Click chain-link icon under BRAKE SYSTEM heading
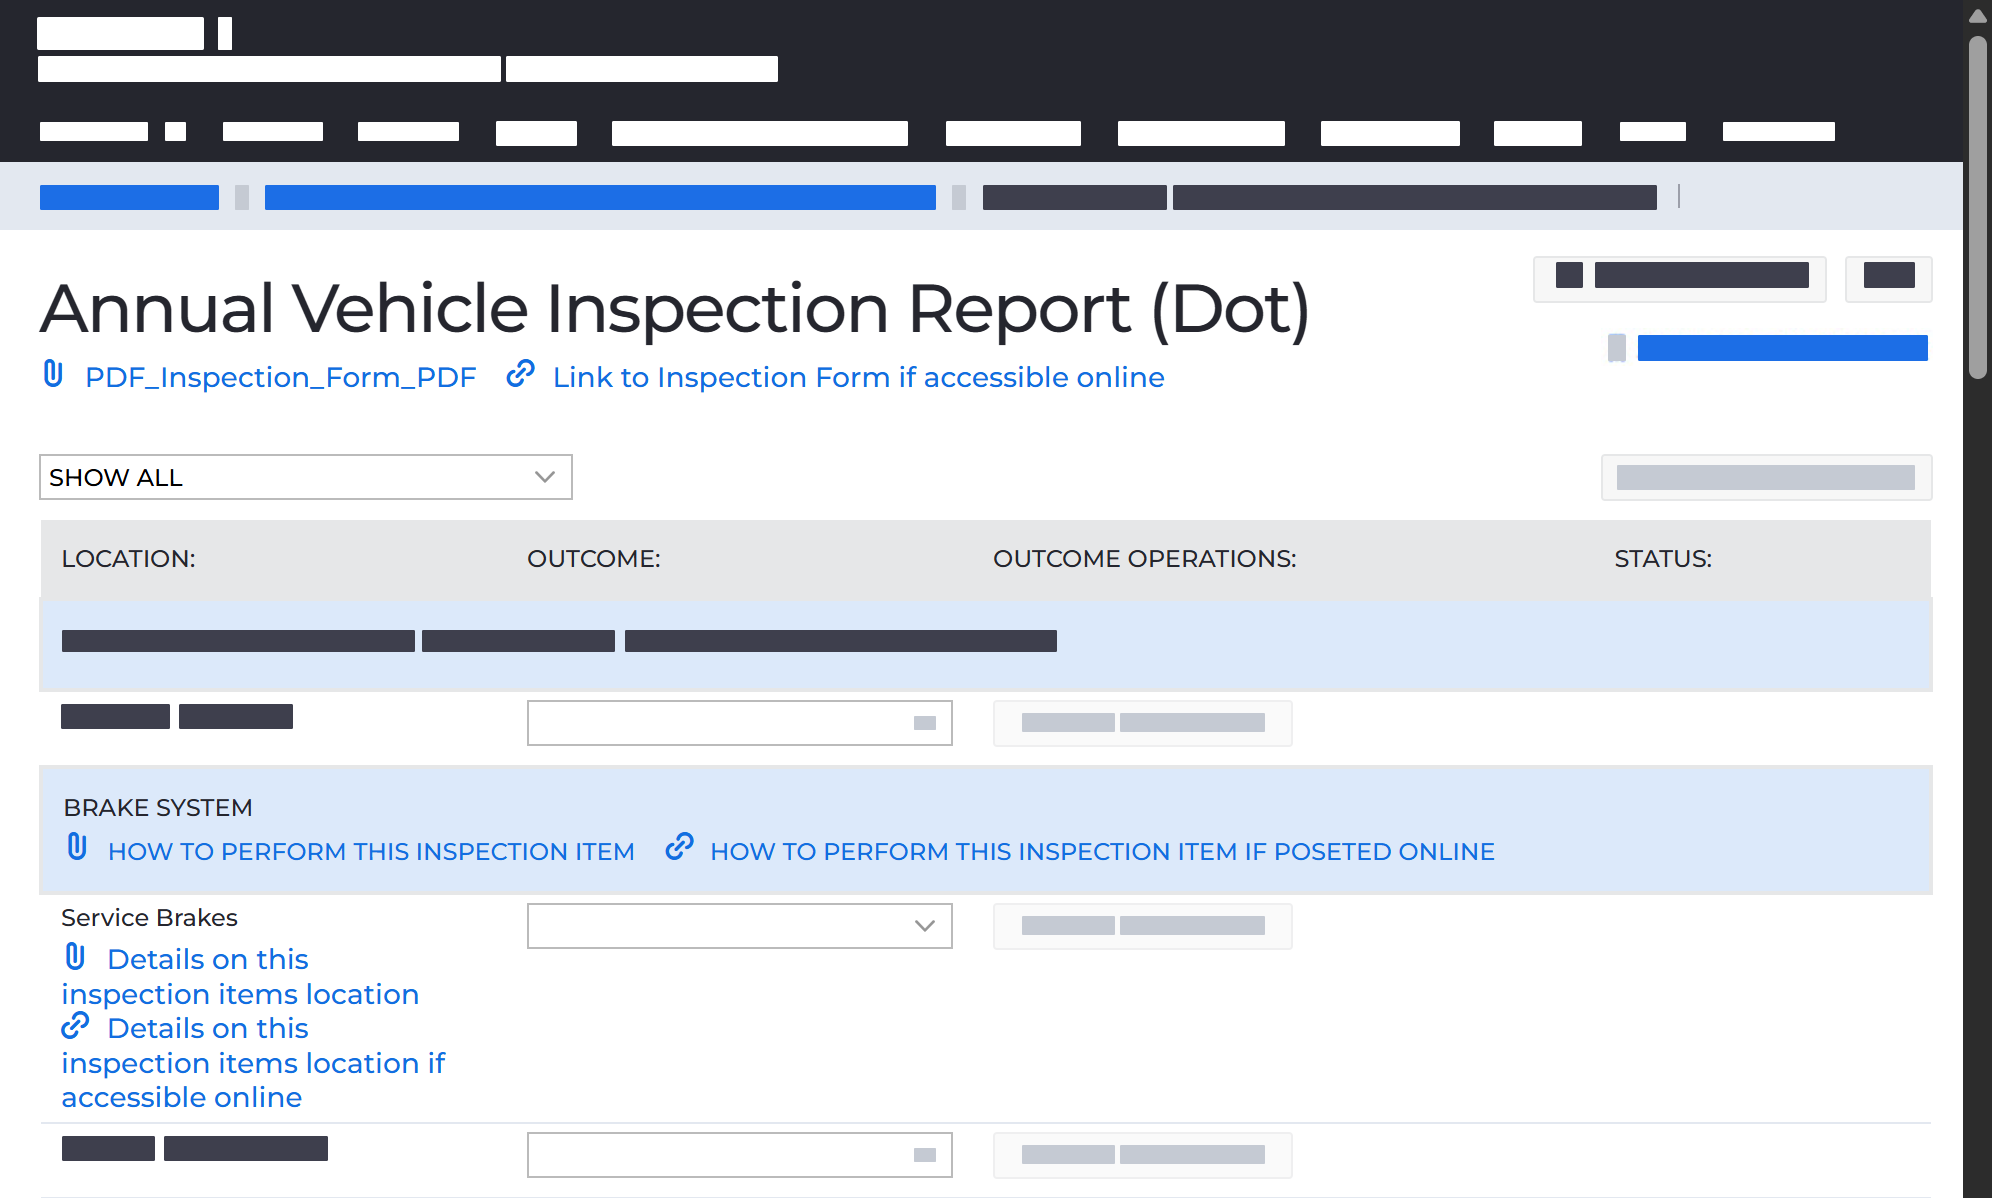1992x1198 pixels. [679, 847]
